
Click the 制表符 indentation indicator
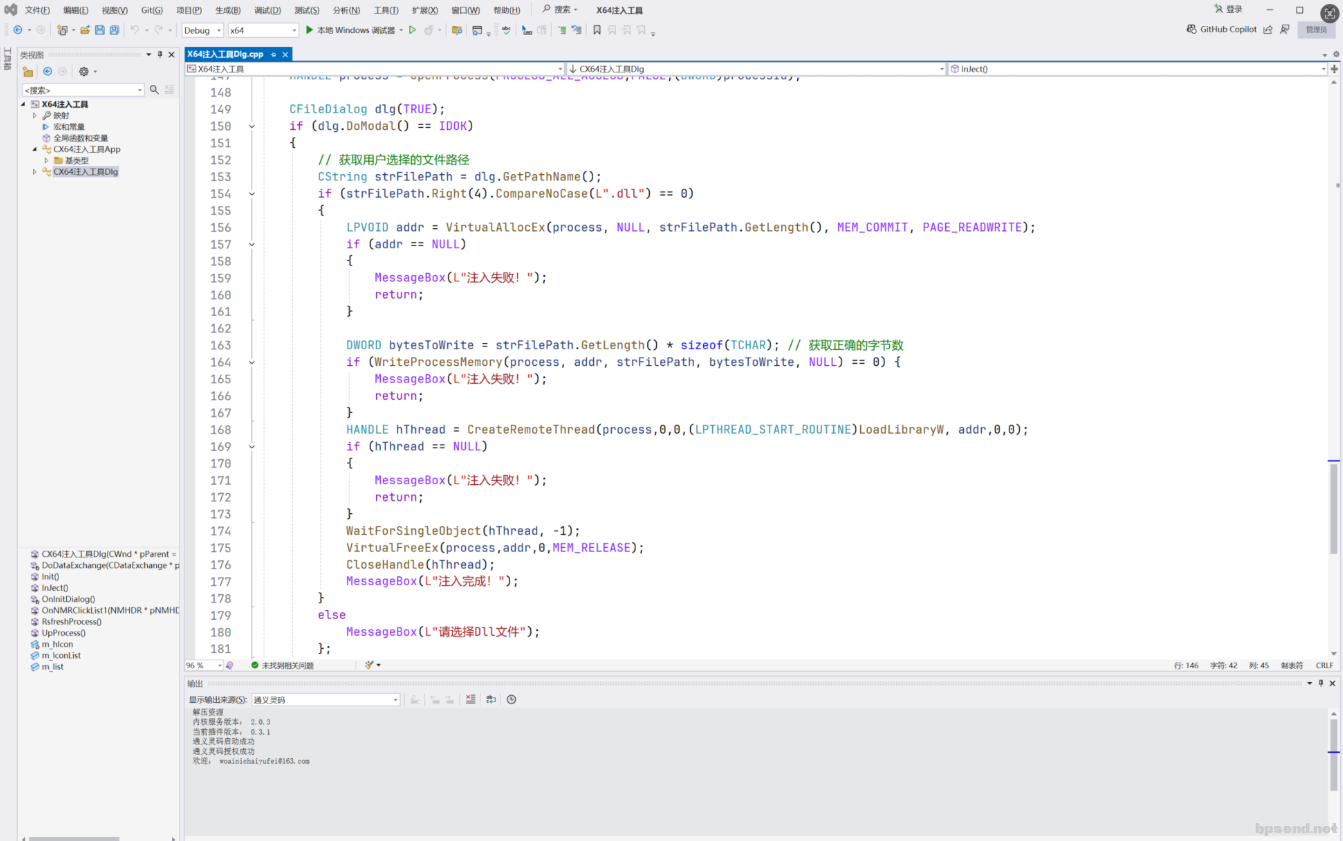[1292, 665]
